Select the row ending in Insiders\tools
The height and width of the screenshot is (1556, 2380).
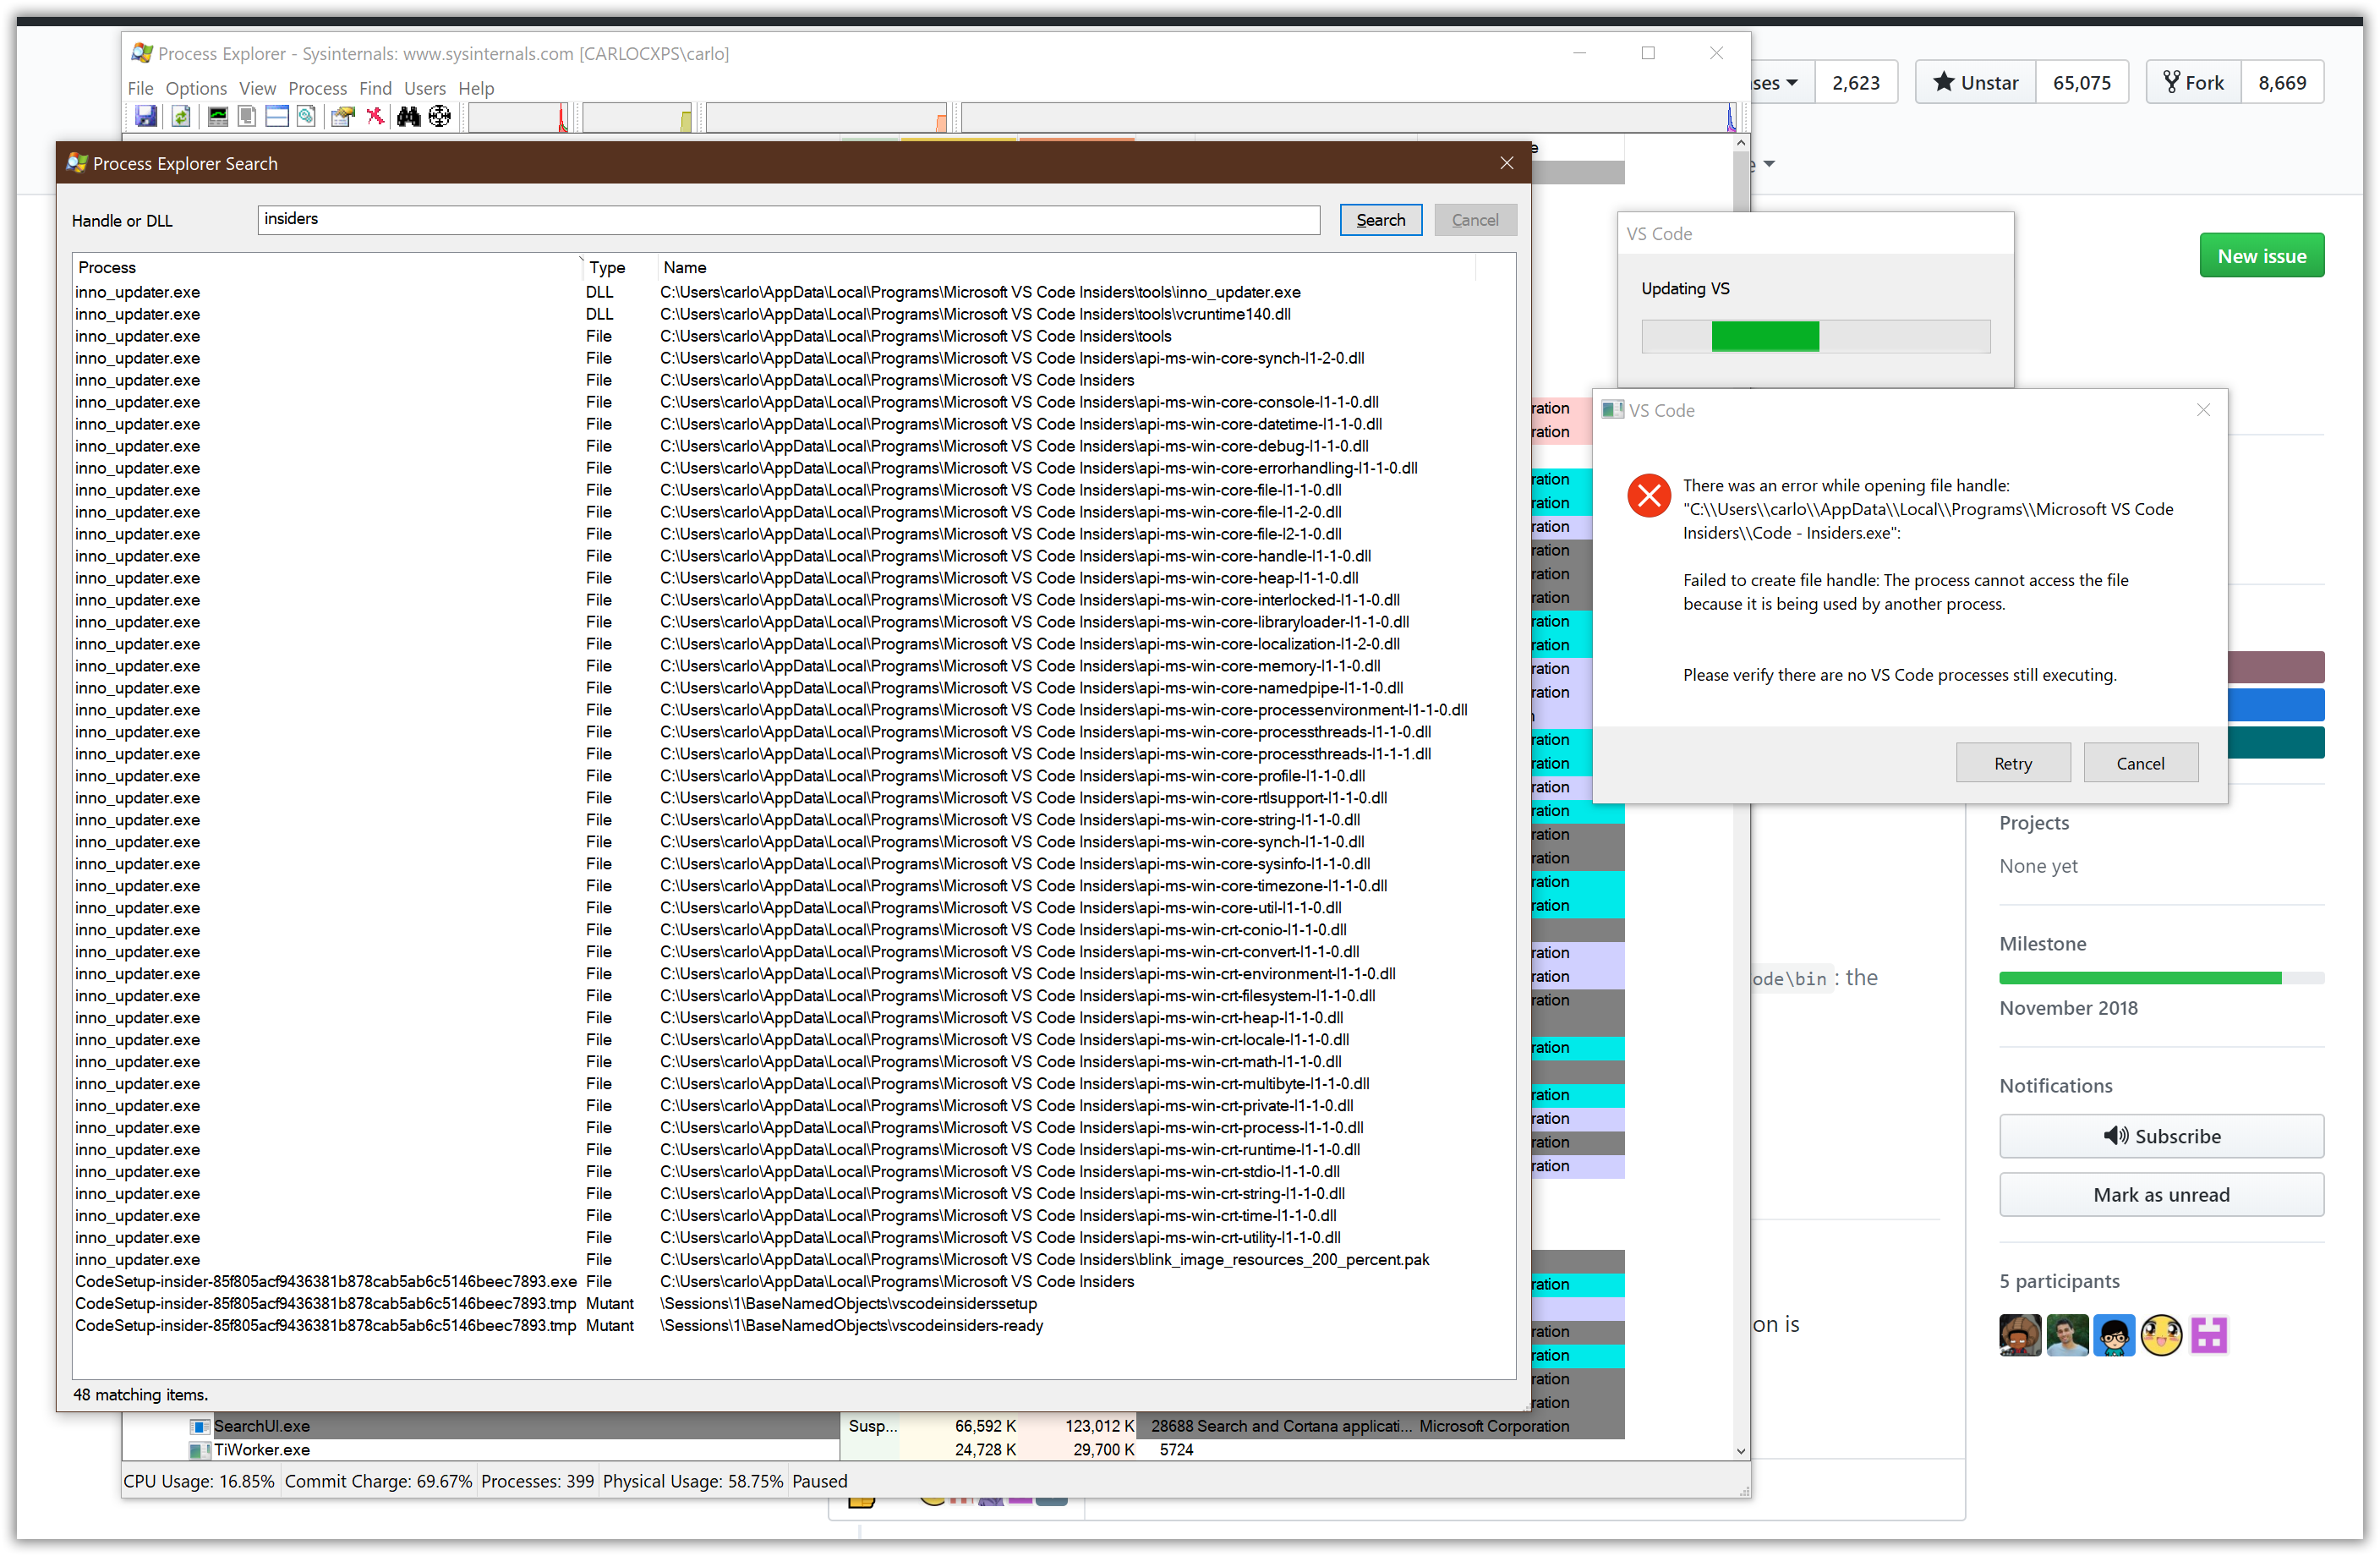point(794,336)
